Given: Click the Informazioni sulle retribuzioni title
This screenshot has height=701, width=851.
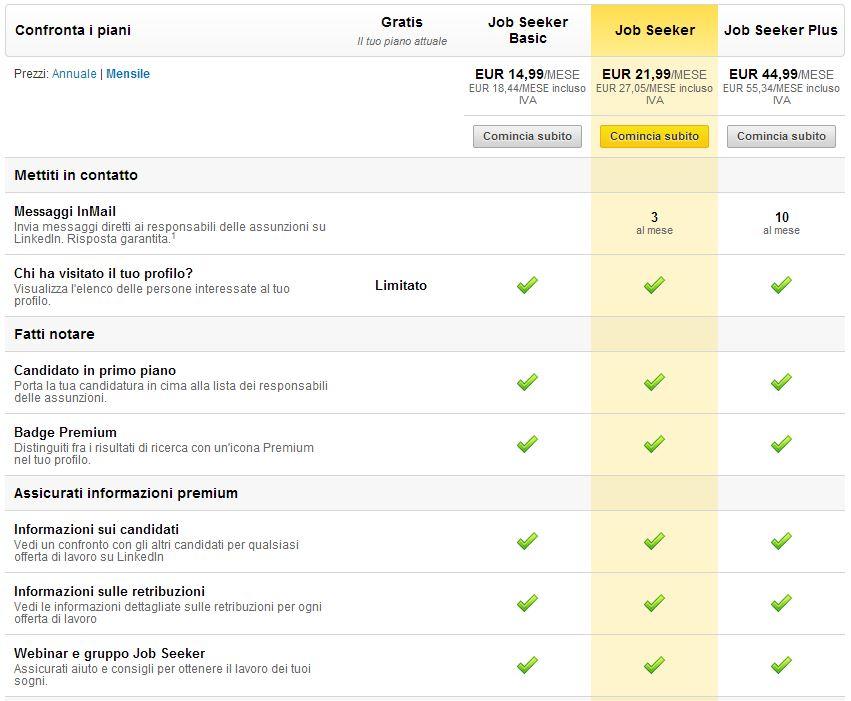Looking at the screenshot, I should (x=110, y=591).
